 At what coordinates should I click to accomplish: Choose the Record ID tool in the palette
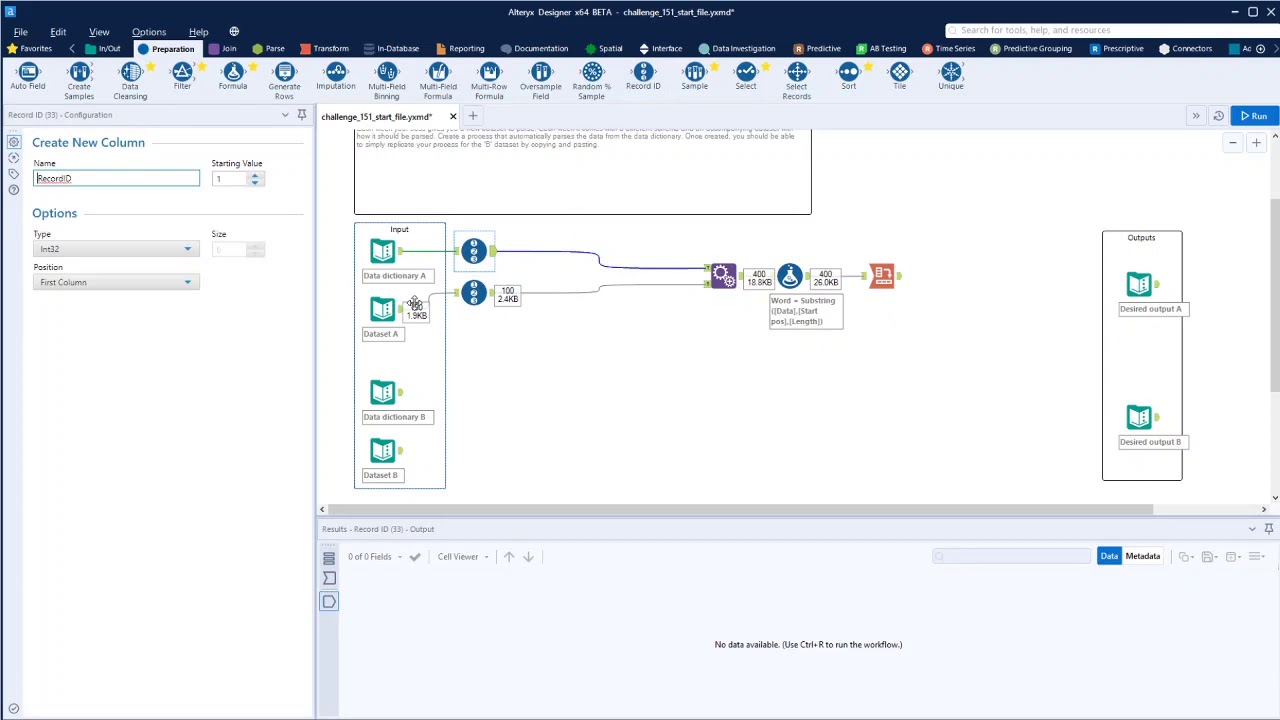click(x=643, y=77)
